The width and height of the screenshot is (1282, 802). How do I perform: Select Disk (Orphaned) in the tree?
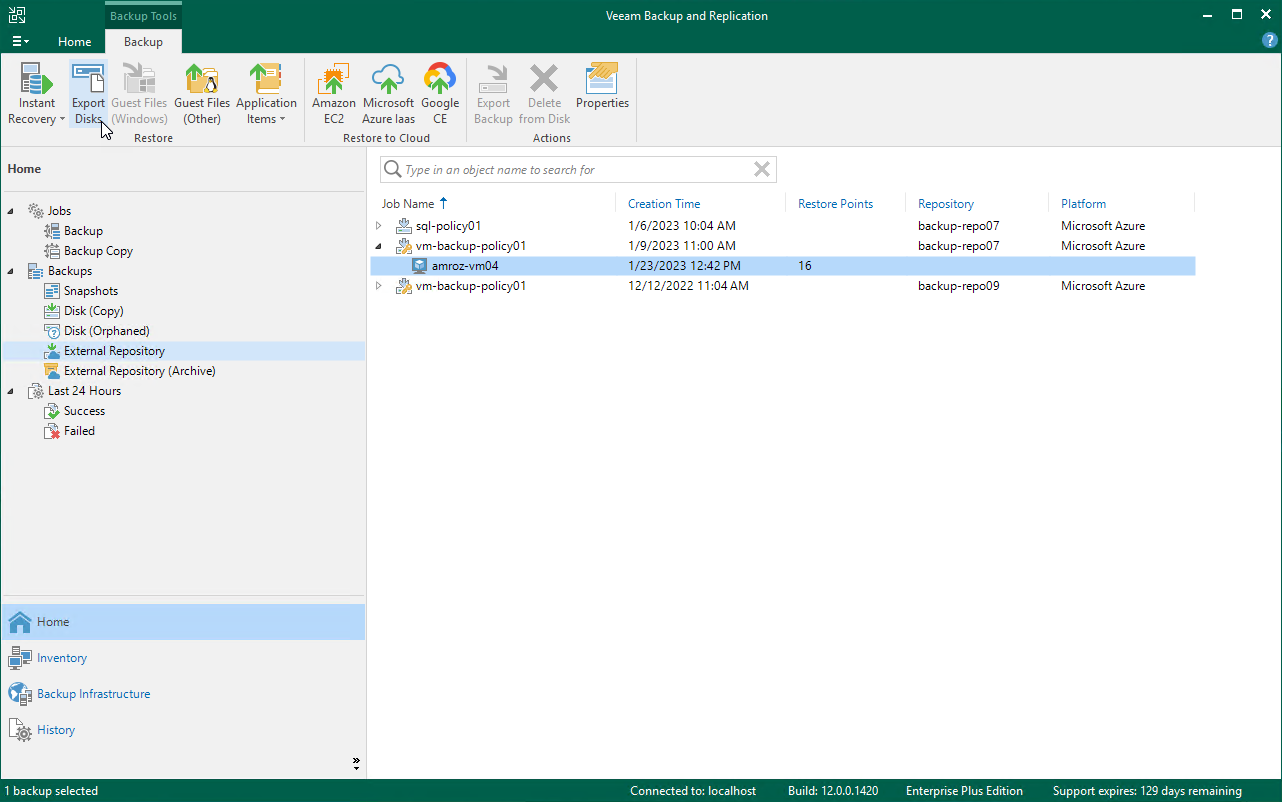tap(106, 331)
